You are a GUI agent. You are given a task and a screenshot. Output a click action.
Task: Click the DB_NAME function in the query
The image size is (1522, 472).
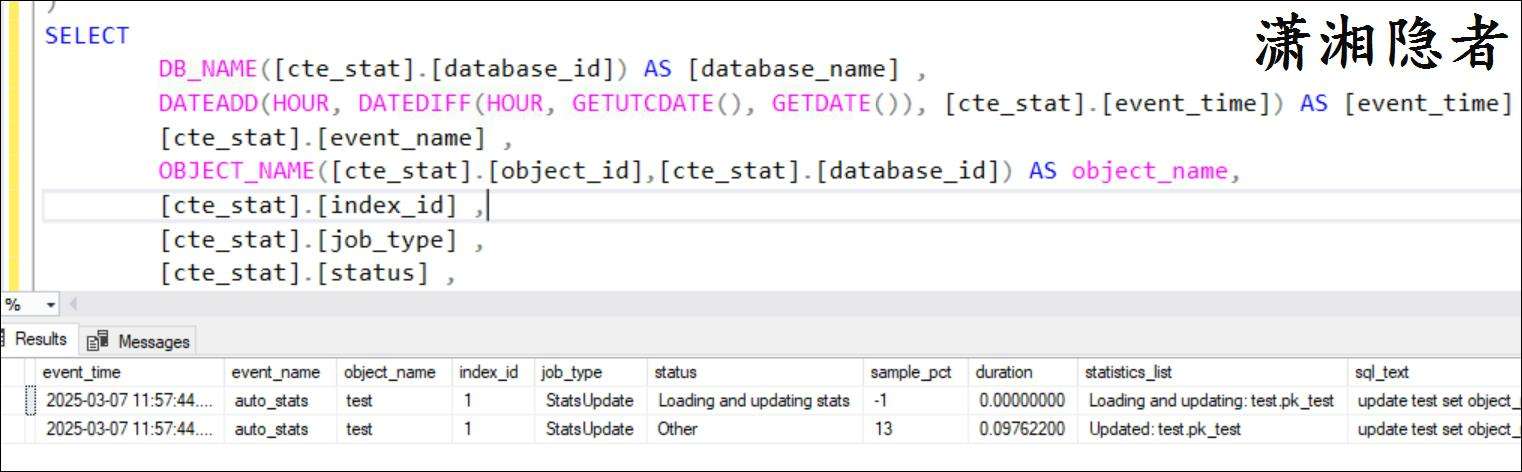point(208,69)
